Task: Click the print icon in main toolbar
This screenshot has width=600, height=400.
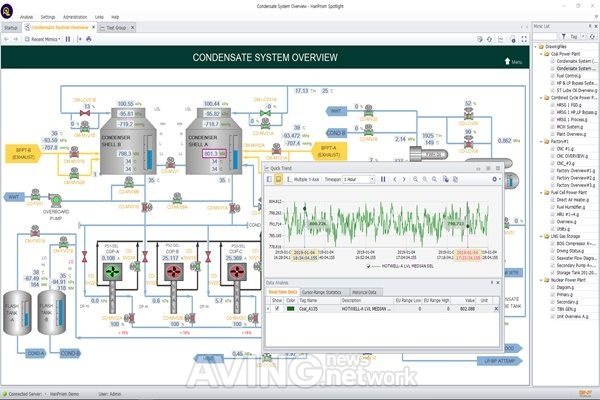Action: coord(89,39)
